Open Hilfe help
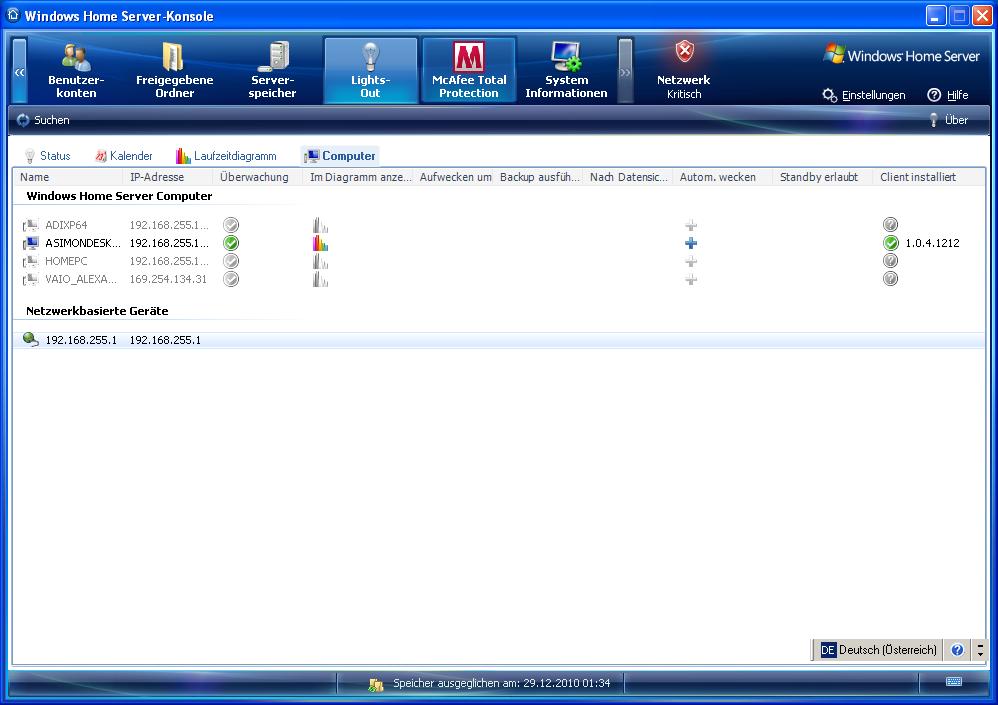This screenshot has height=705, width=998. coord(948,95)
